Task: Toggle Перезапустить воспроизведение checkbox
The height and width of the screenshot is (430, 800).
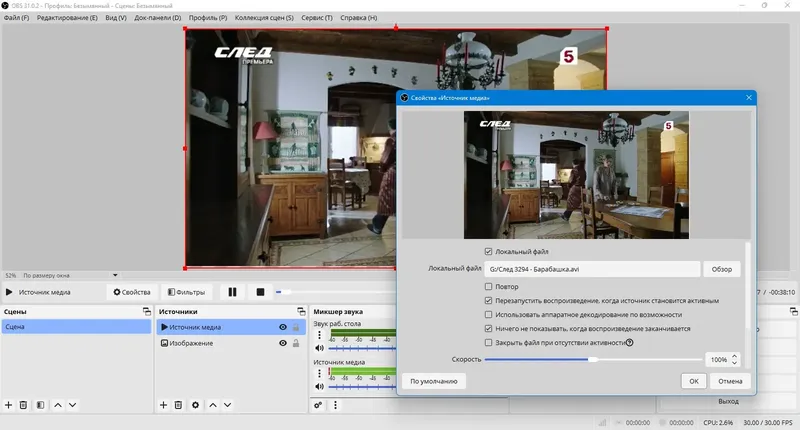Action: (x=488, y=300)
